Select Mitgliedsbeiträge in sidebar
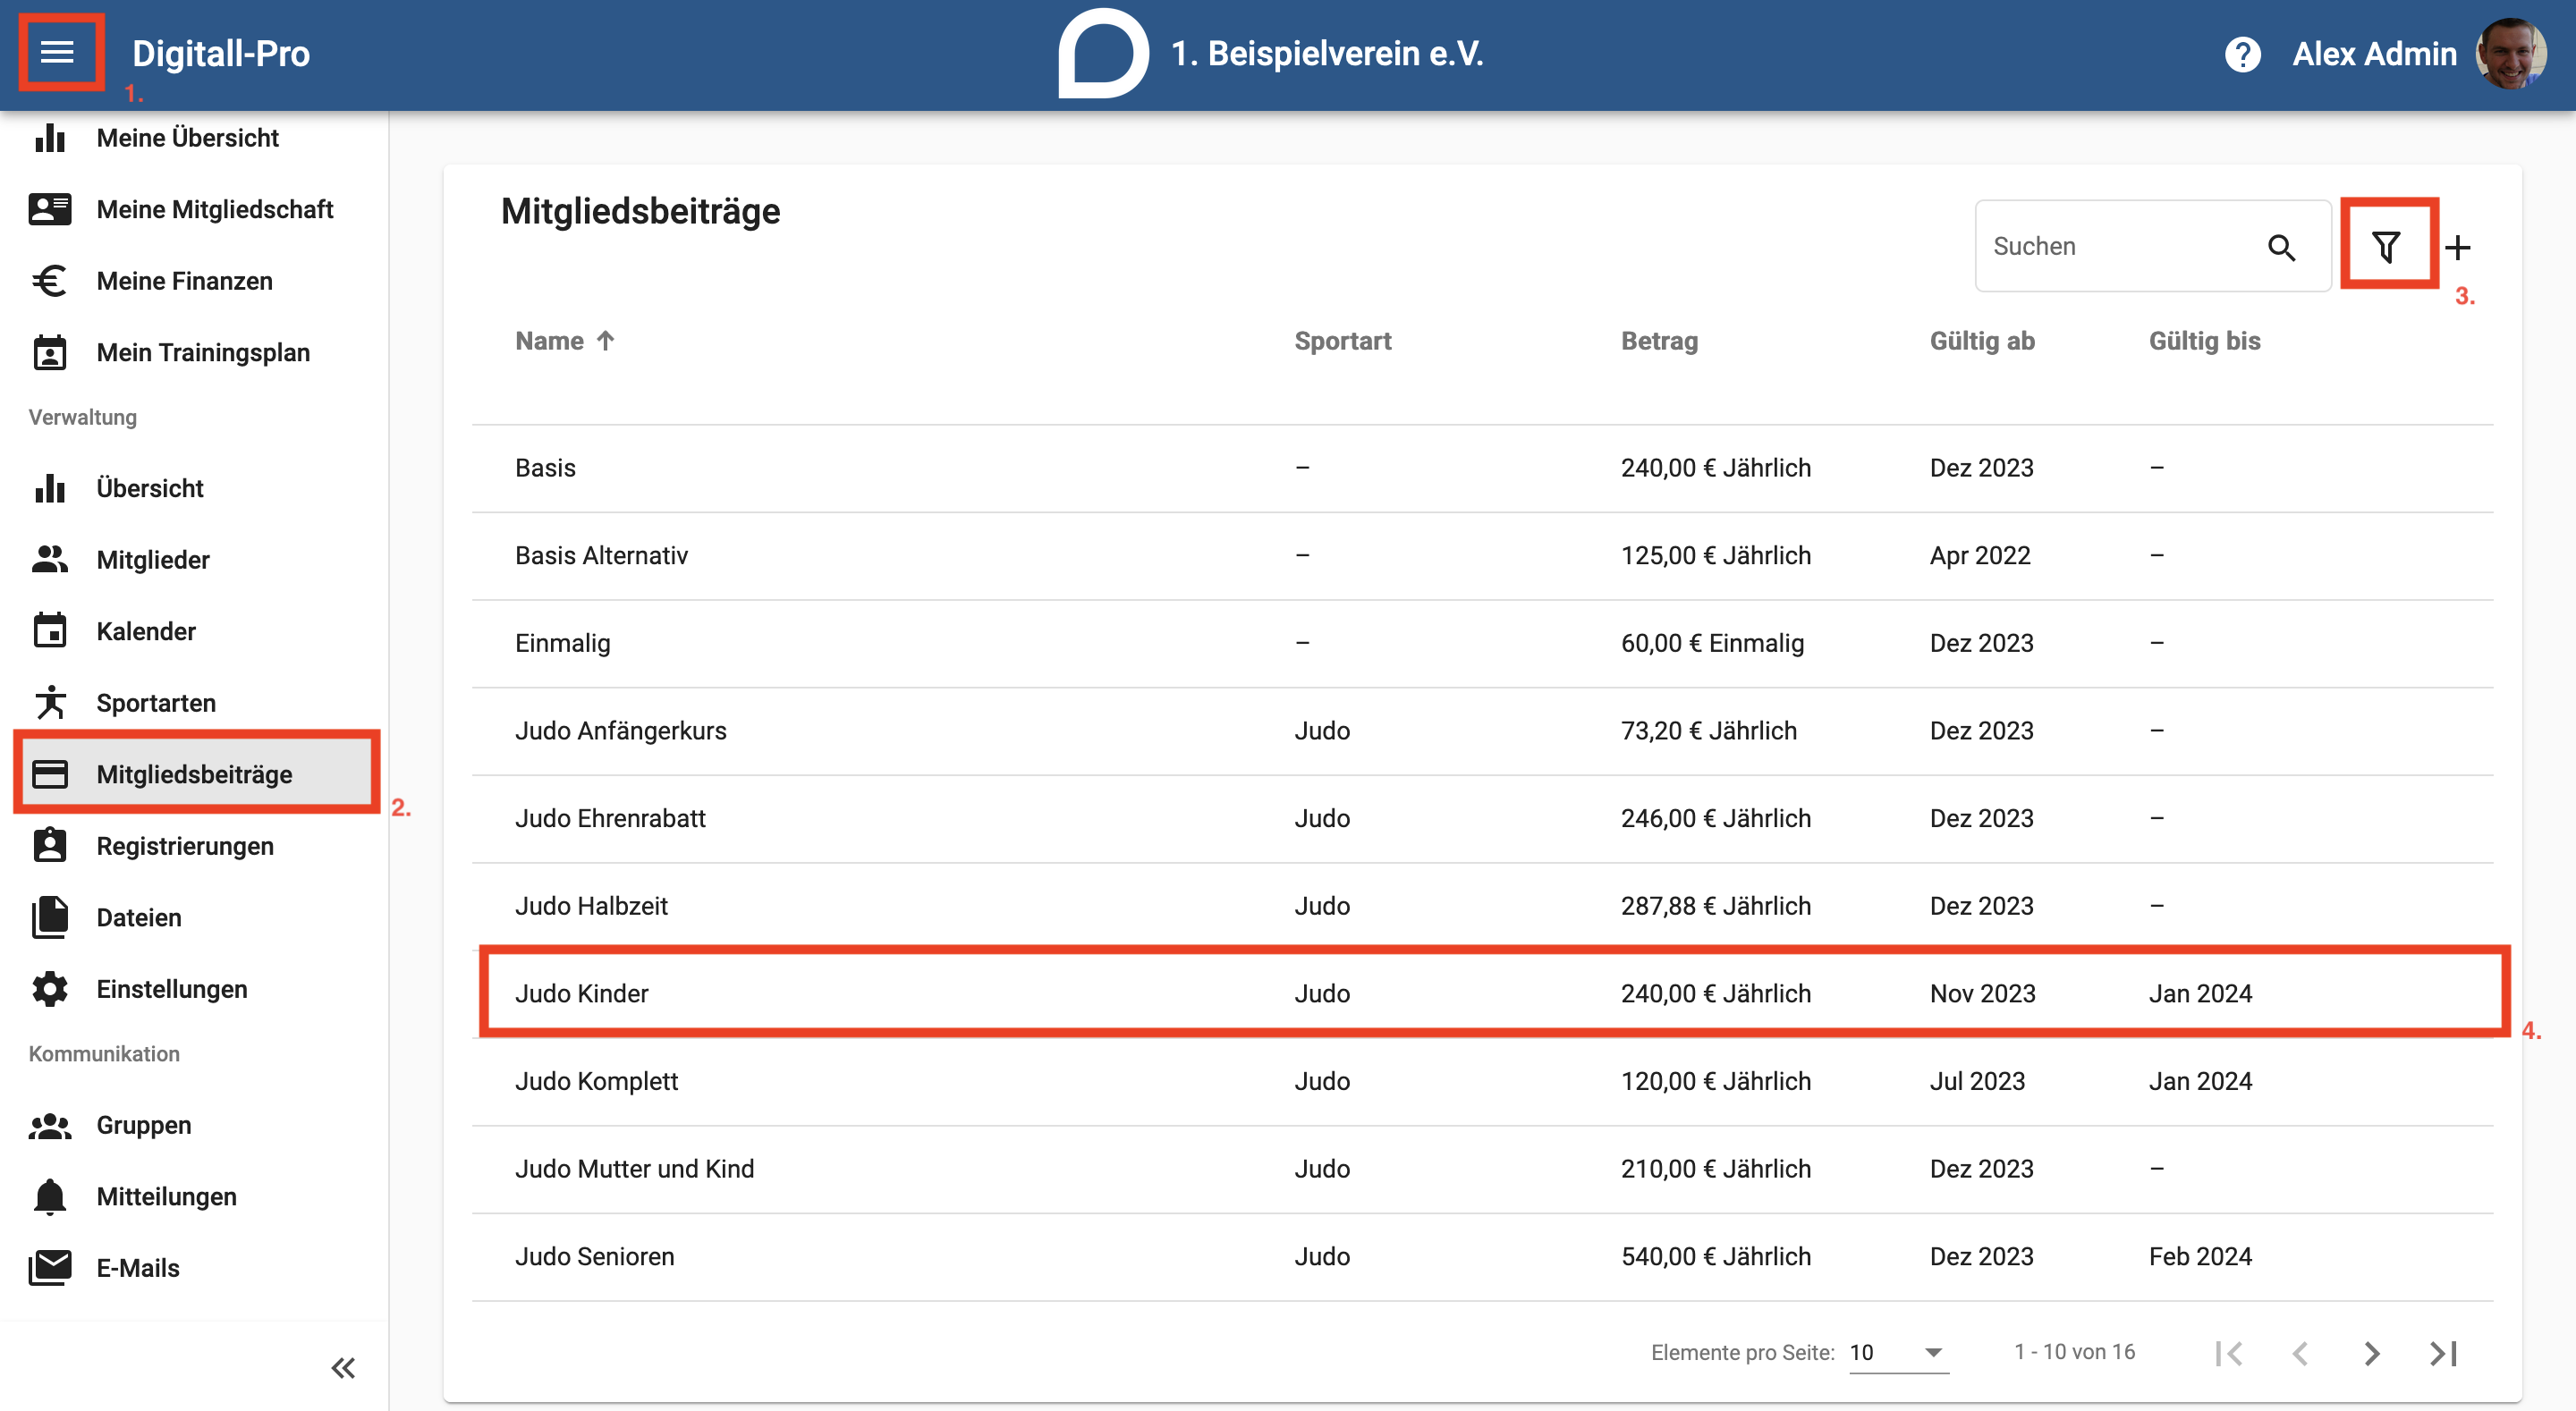 coord(194,774)
